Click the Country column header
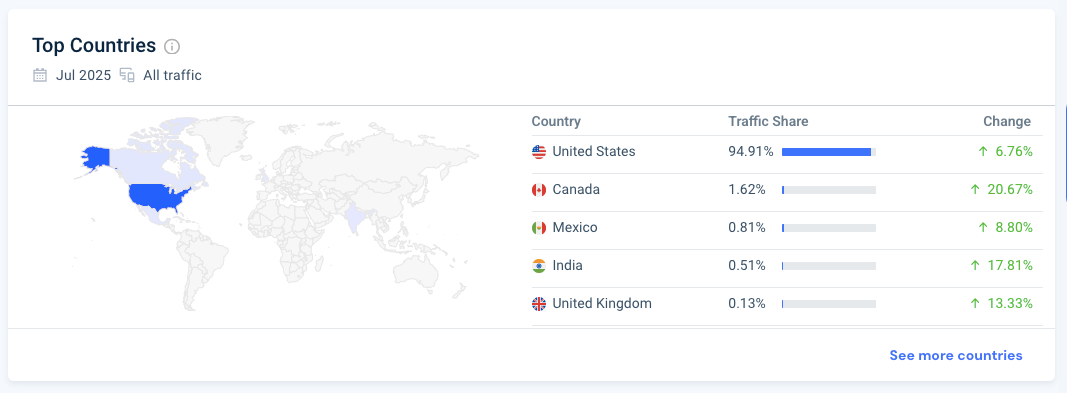The height and width of the screenshot is (393, 1067). click(556, 122)
